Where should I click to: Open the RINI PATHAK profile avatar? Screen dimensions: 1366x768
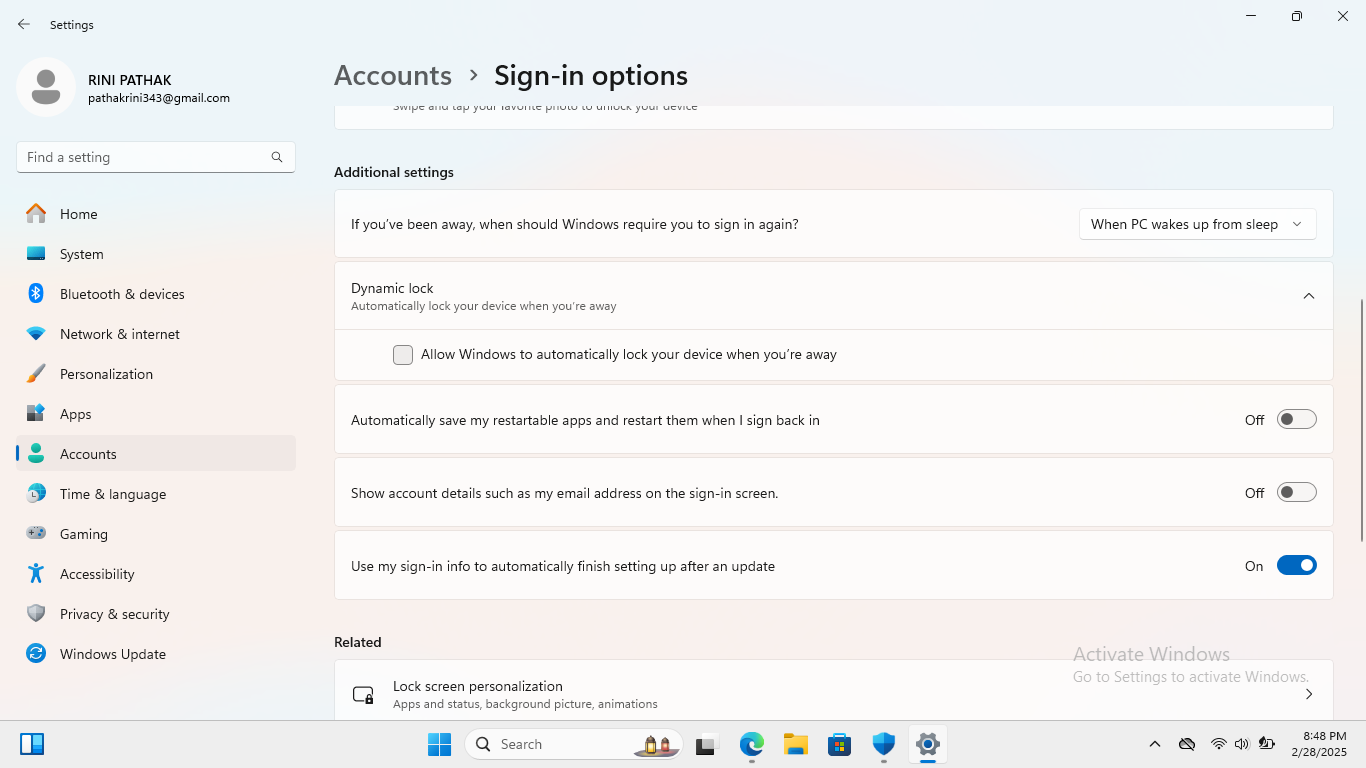click(46, 87)
